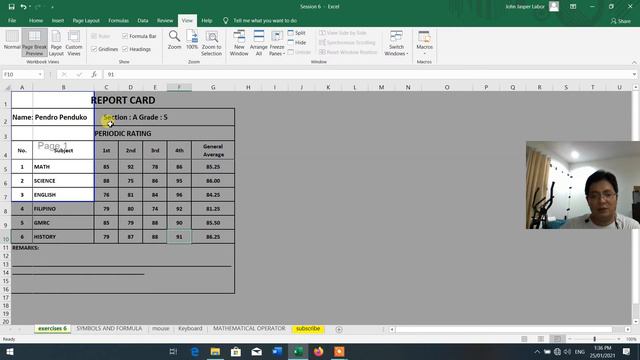The image size is (640, 360).
Task: Open a New Window
Action: (x=239, y=42)
